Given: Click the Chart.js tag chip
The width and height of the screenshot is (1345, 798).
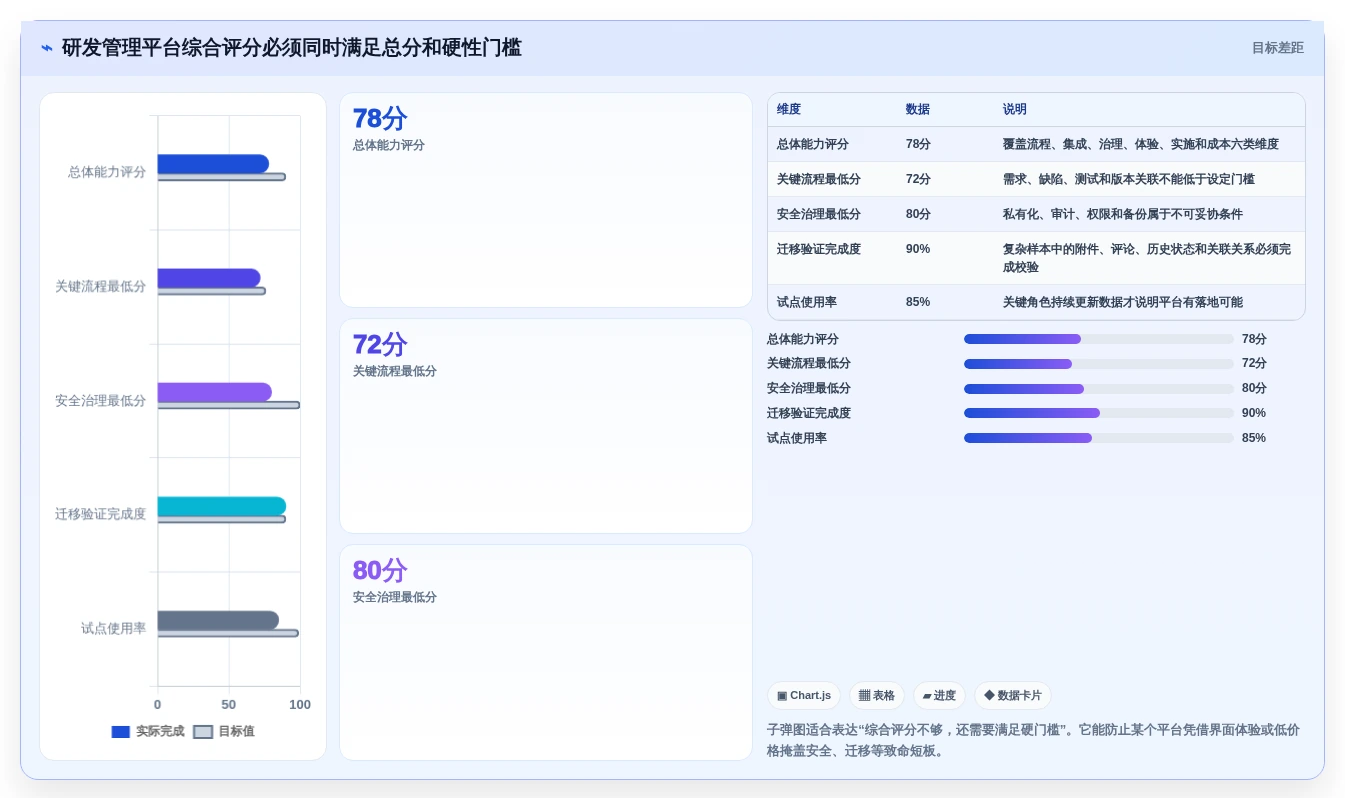Looking at the screenshot, I should (803, 695).
